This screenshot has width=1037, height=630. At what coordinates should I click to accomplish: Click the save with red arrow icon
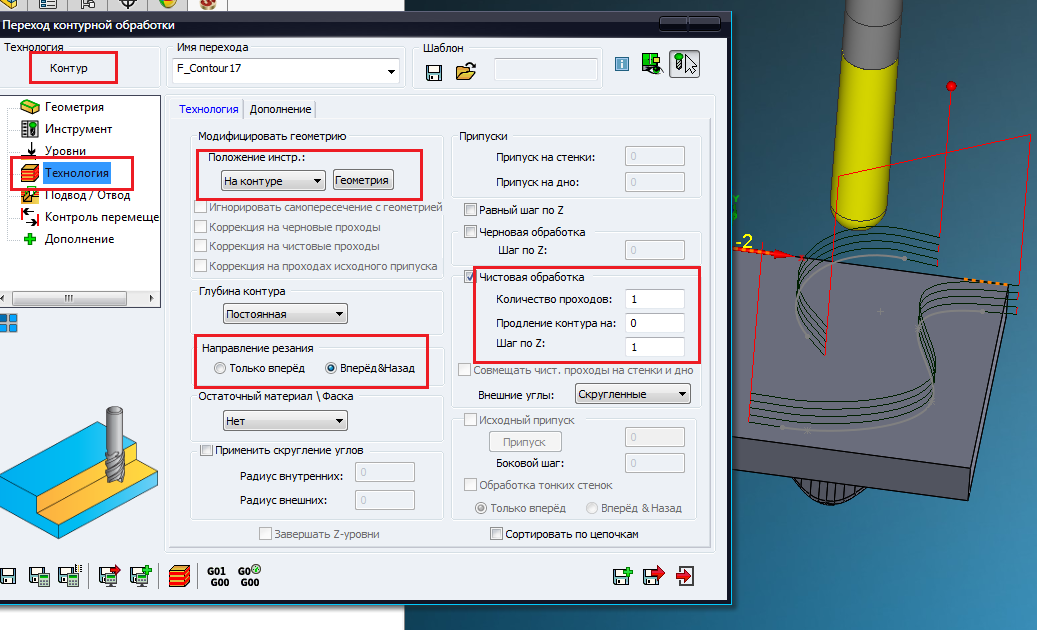pos(653,576)
